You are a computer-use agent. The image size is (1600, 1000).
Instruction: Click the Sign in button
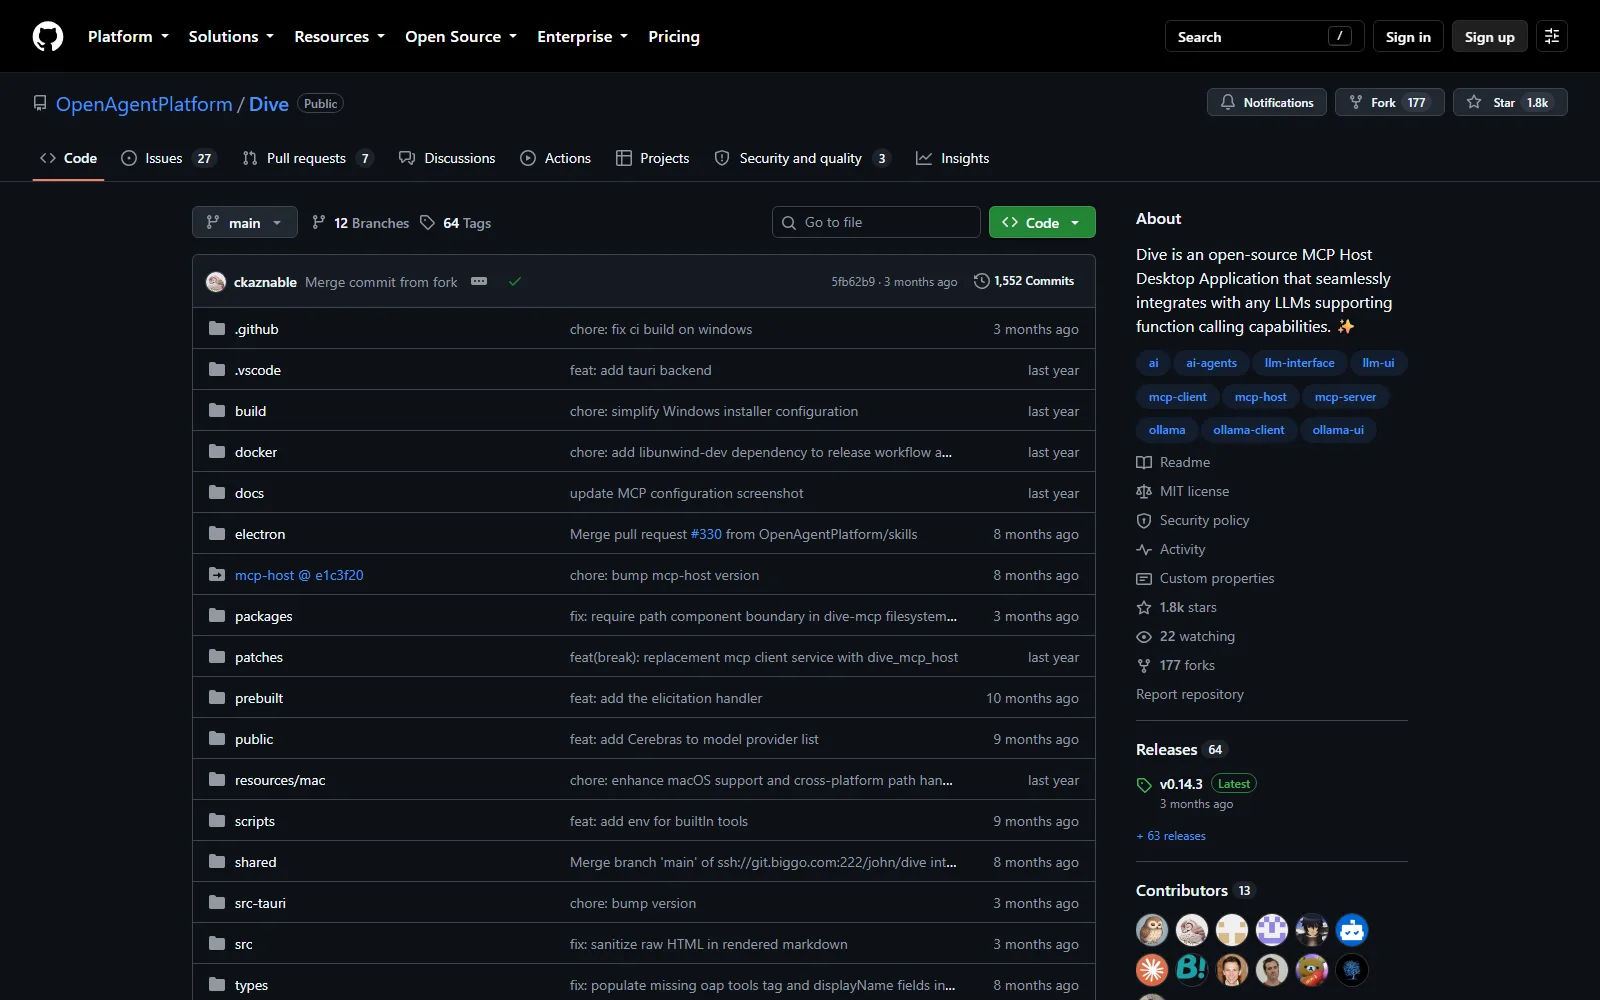(1408, 37)
